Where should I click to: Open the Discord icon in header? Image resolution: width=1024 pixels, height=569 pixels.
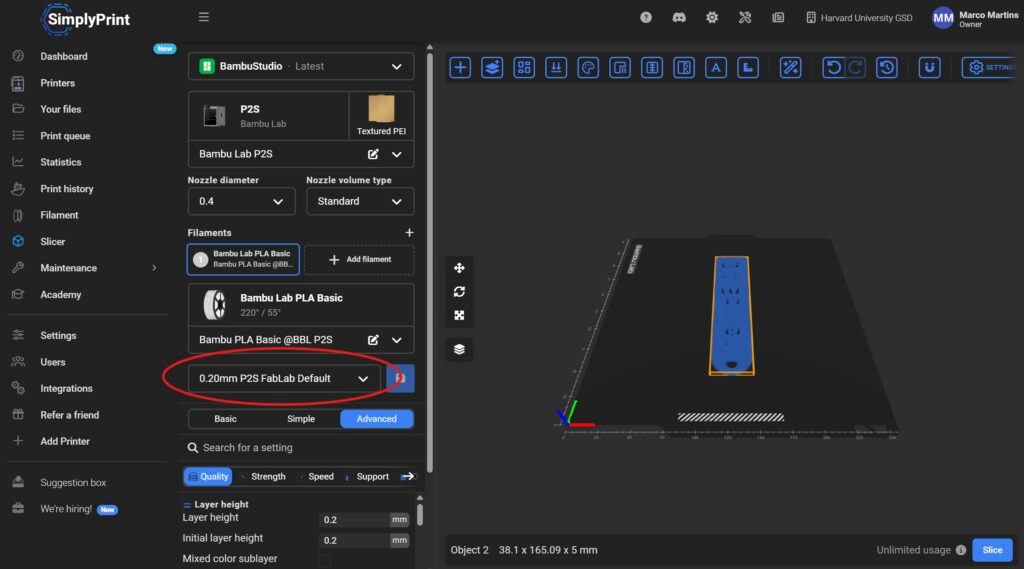(x=679, y=18)
